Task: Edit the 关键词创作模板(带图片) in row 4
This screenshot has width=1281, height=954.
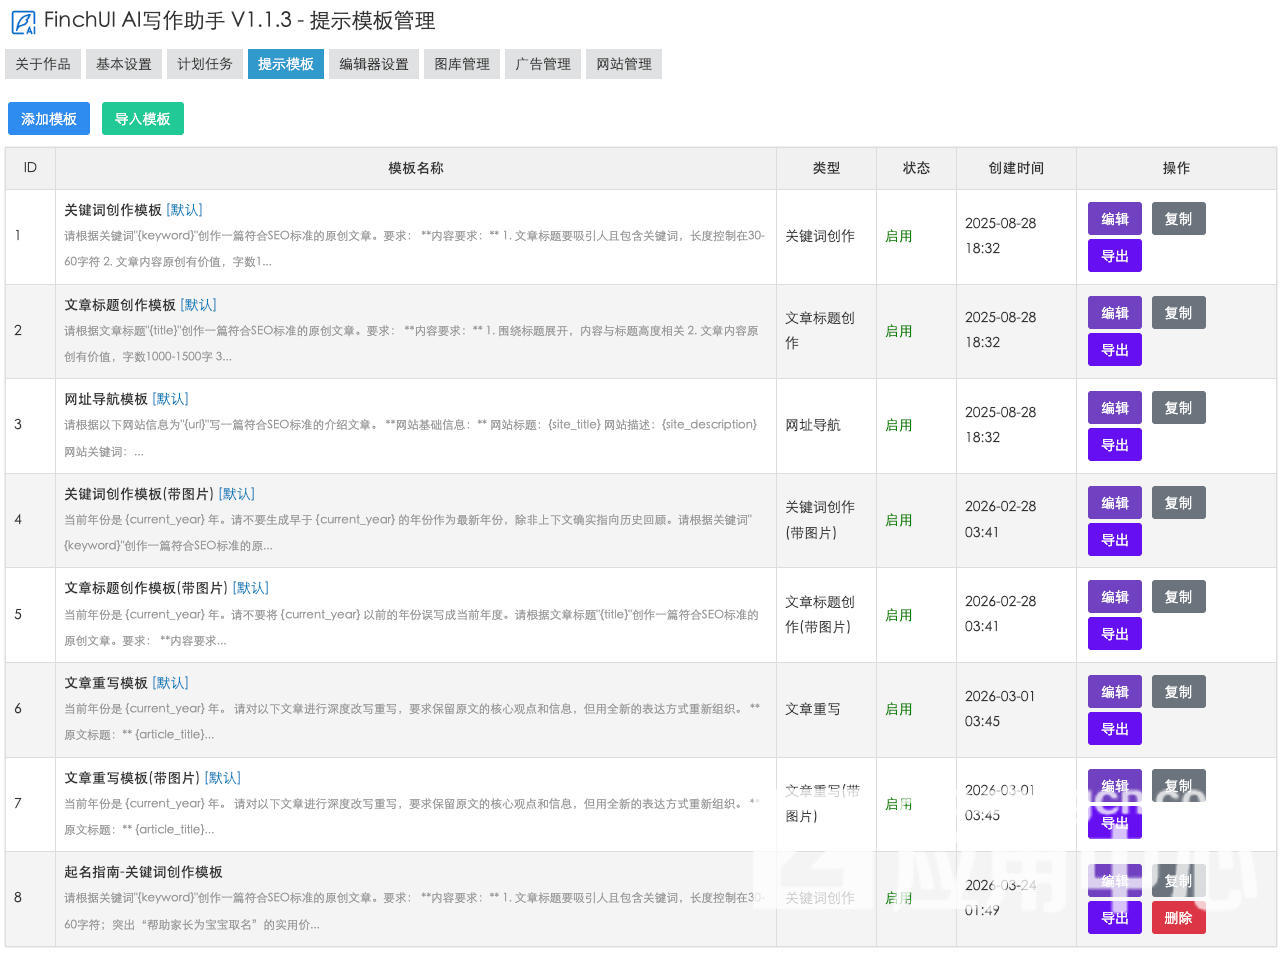Action: pos(1114,503)
